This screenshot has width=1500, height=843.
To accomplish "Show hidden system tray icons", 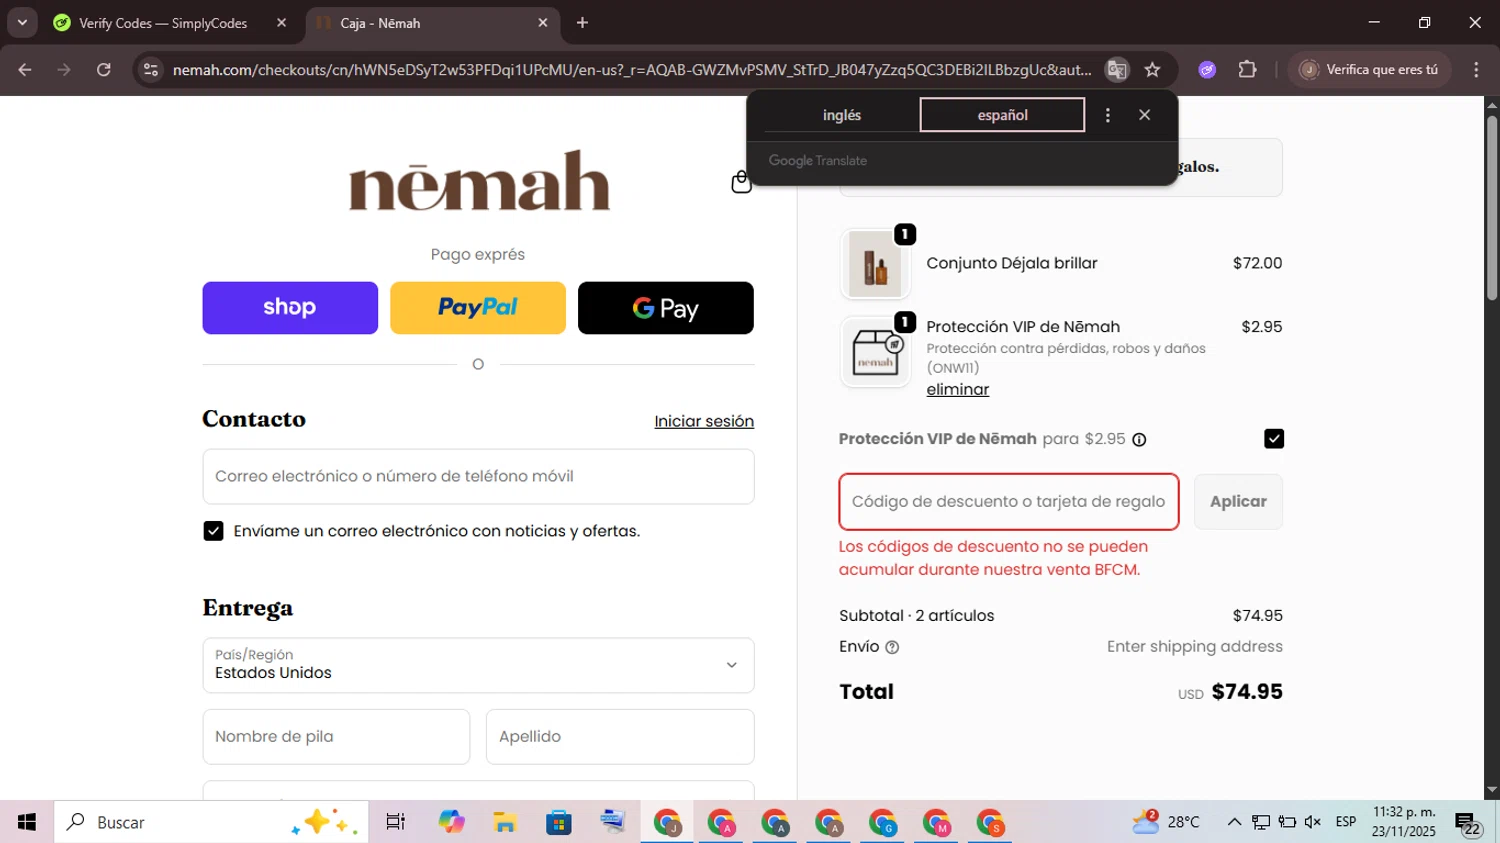I will pyautogui.click(x=1234, y=822).
